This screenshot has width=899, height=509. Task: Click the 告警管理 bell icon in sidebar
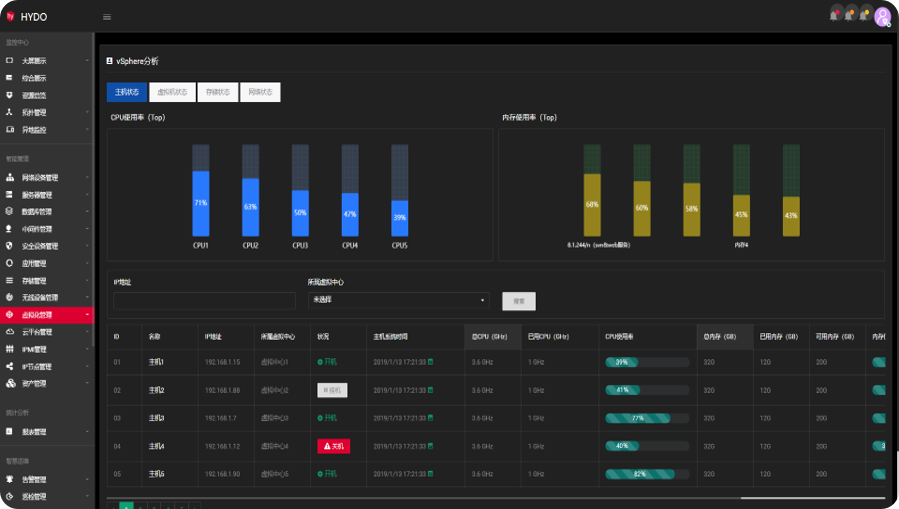(x=10, y=479)
